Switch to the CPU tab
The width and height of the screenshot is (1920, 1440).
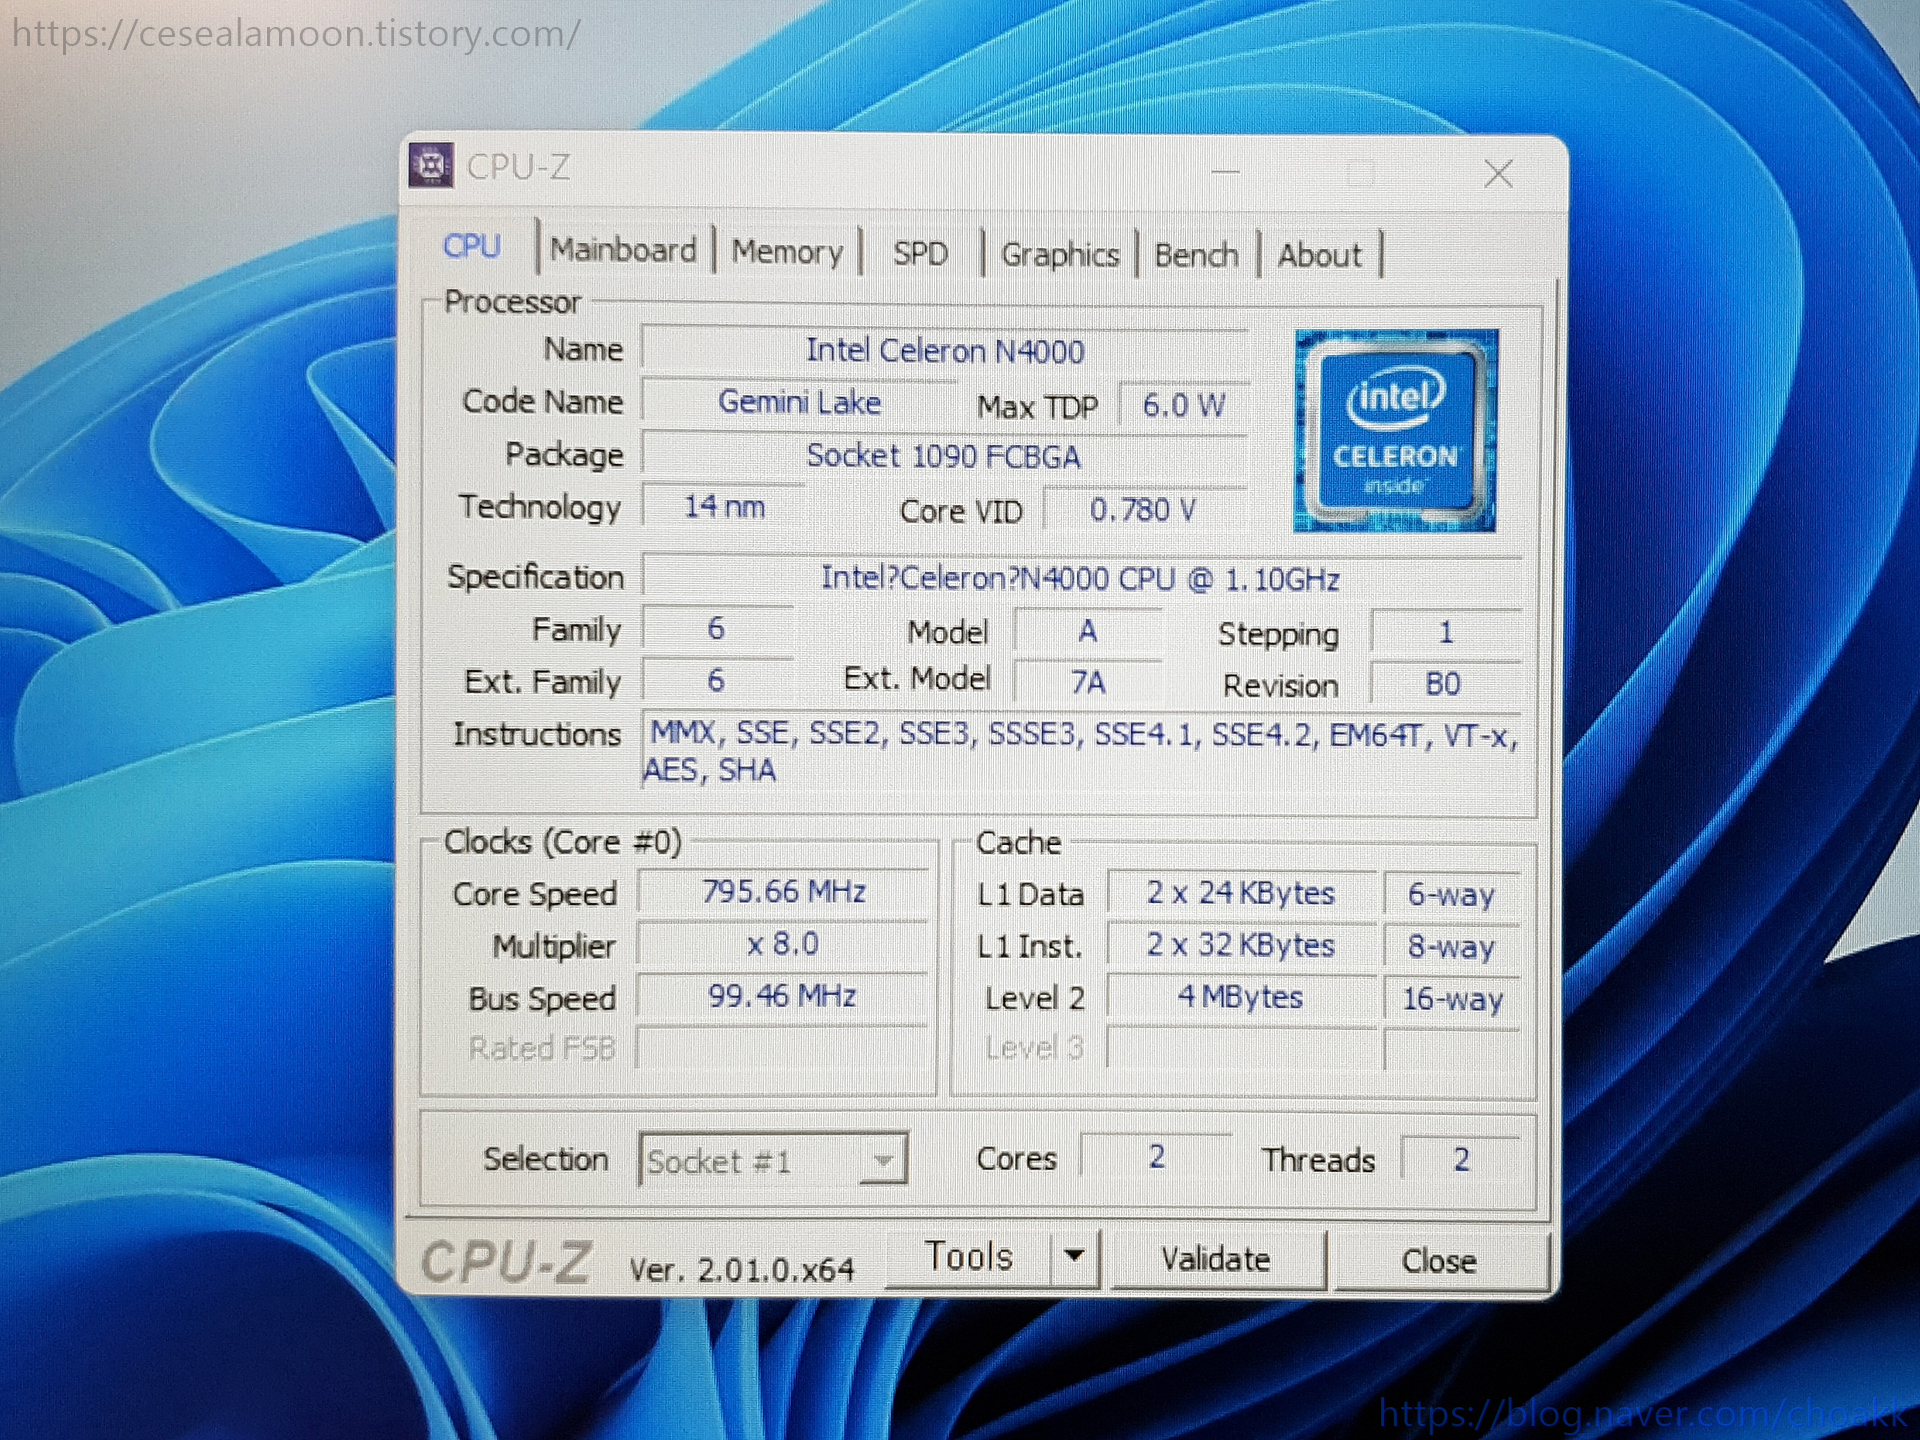(472, 246)
